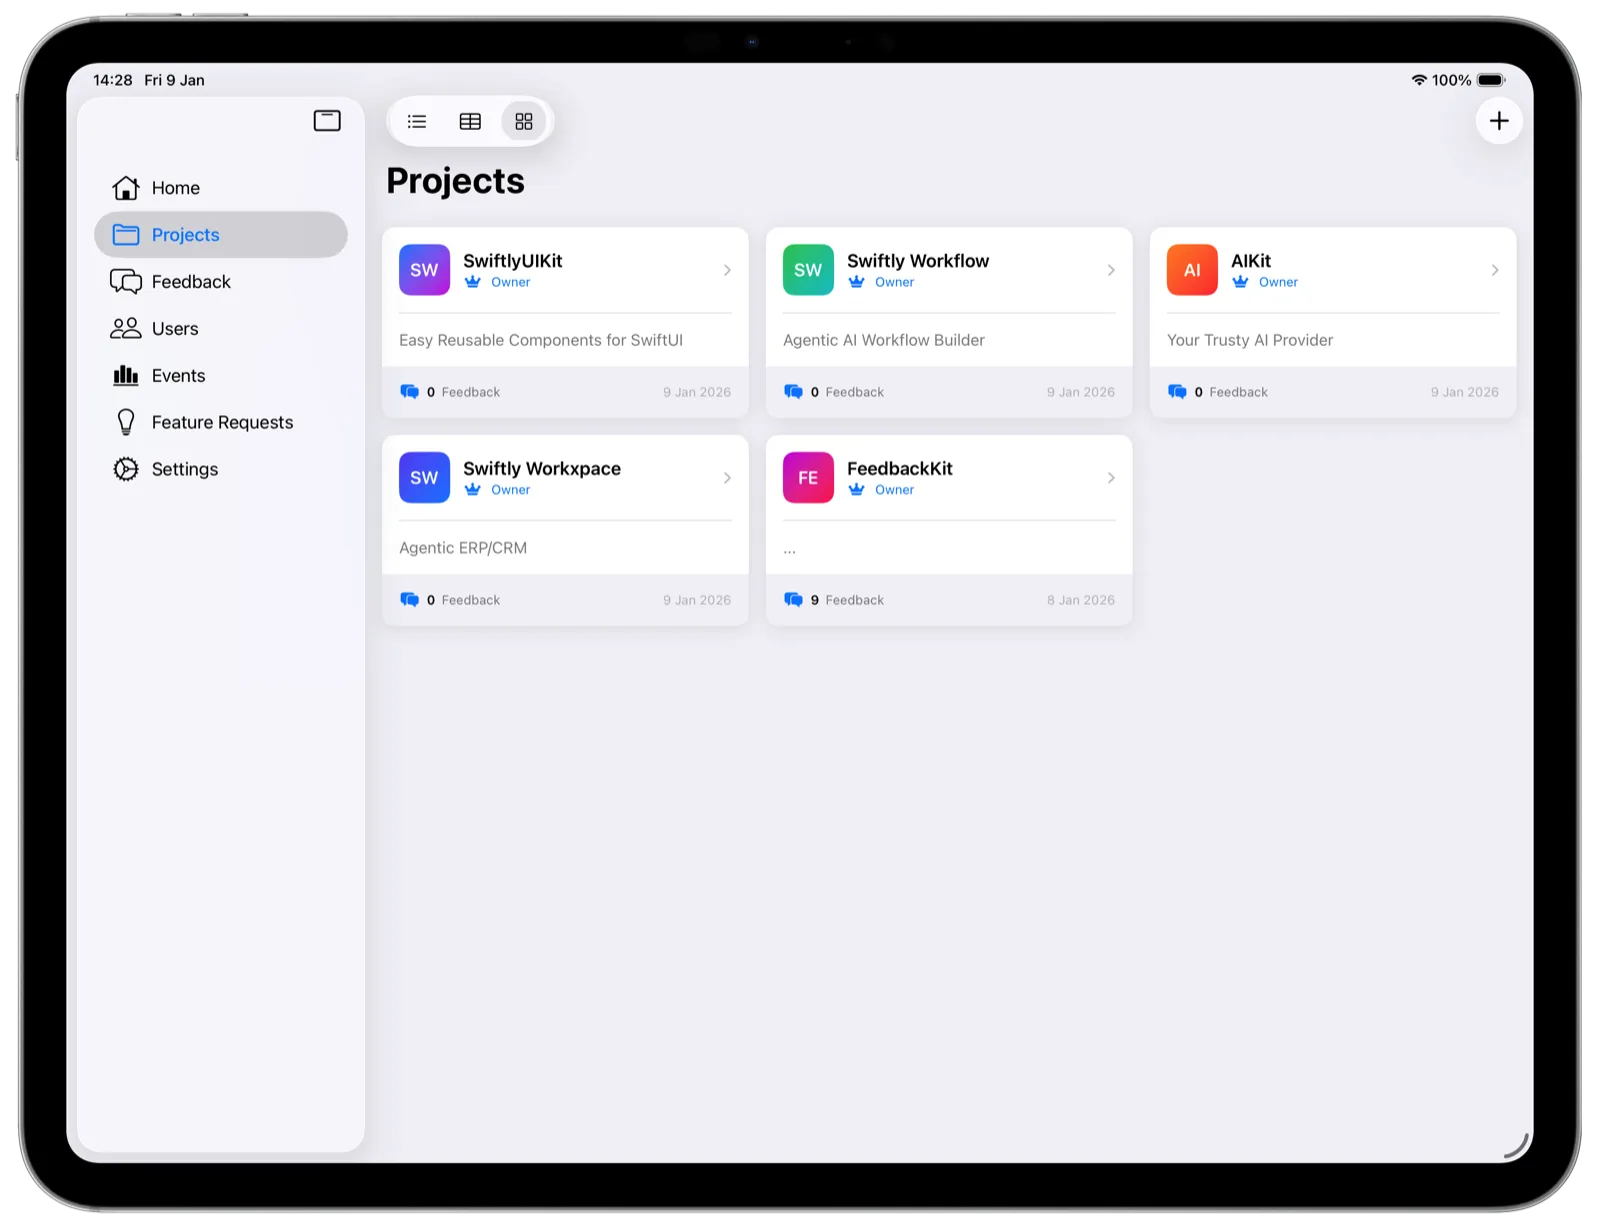Expand the Swiftly Workflow card chevron
The width and height of the screenshot is (1600, 1226).
click(x=1111, y=270)
